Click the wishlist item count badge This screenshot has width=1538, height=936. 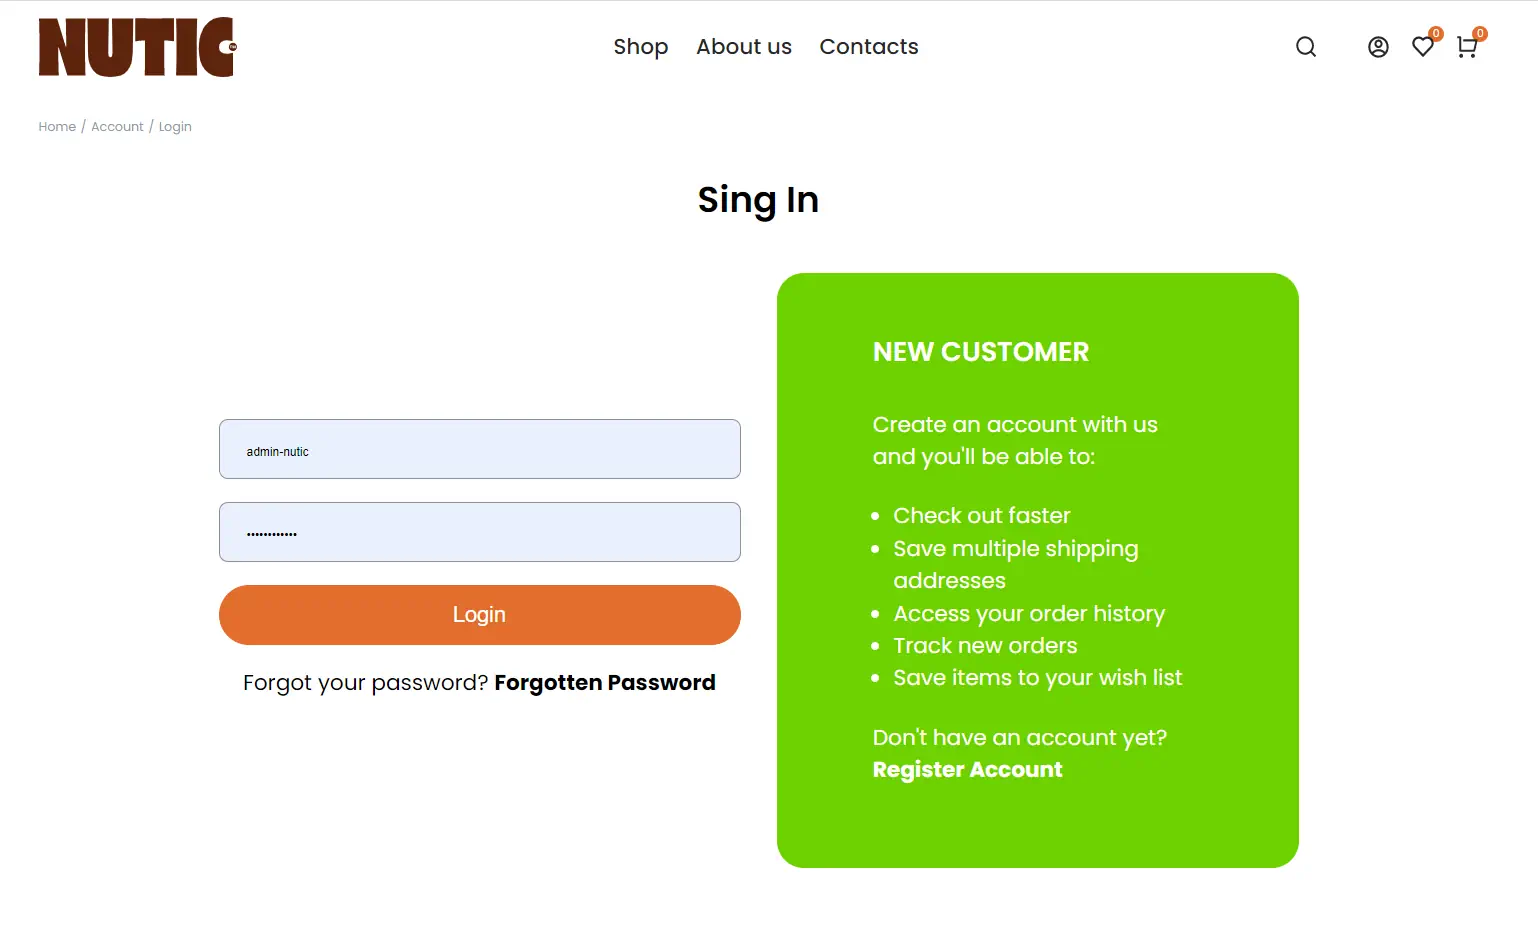click(x=1436, y=33)
